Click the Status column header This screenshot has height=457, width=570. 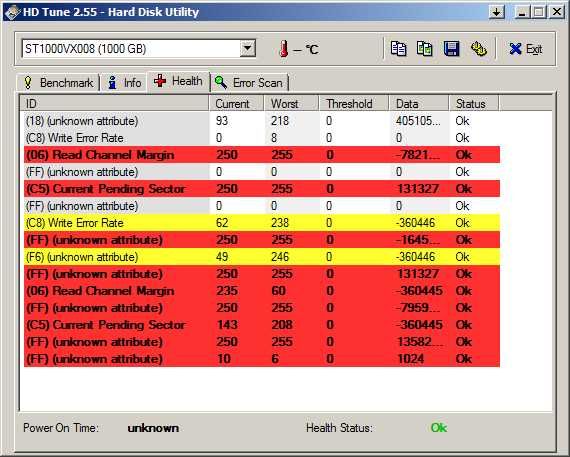point(474,104)
